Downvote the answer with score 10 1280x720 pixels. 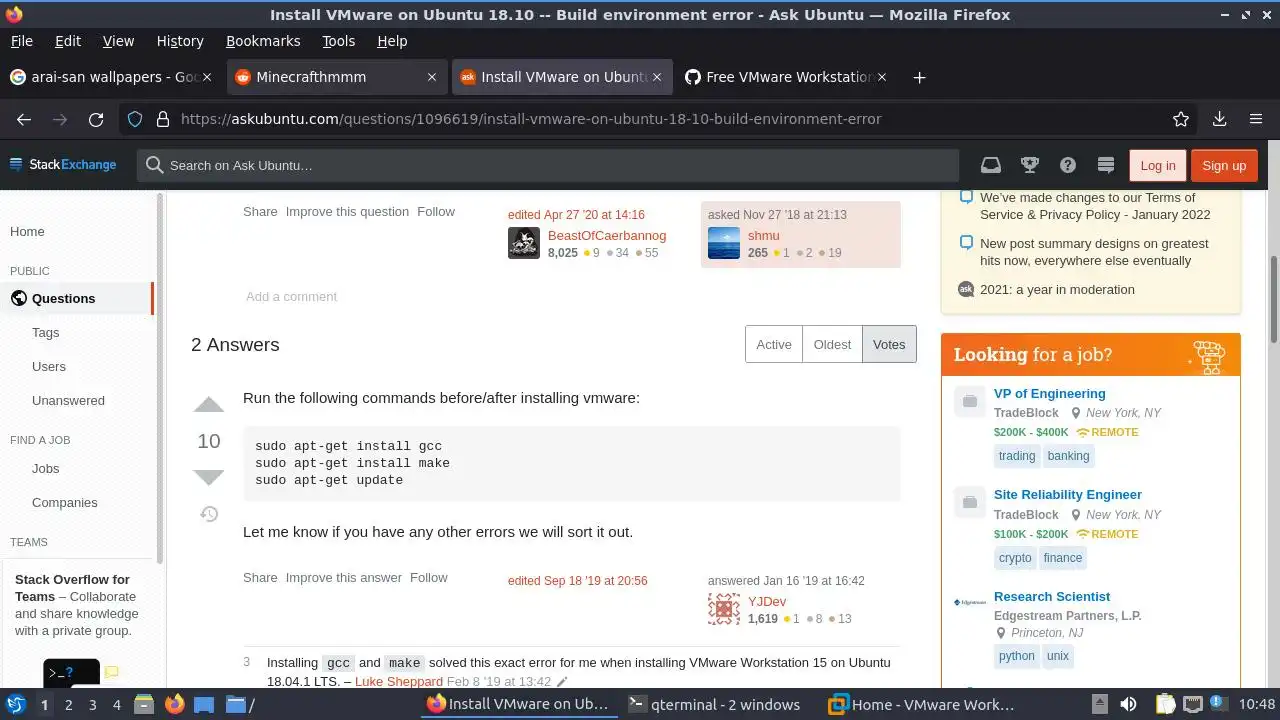pyautogui.click(x=208, y=477)
